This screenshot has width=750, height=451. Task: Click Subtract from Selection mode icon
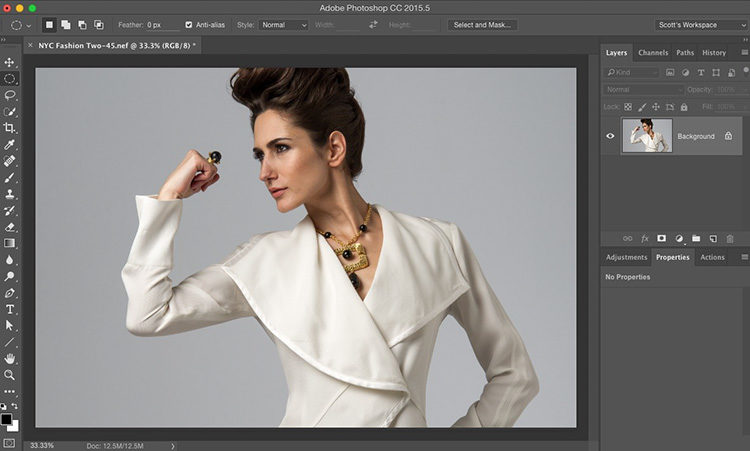[82, 25]
